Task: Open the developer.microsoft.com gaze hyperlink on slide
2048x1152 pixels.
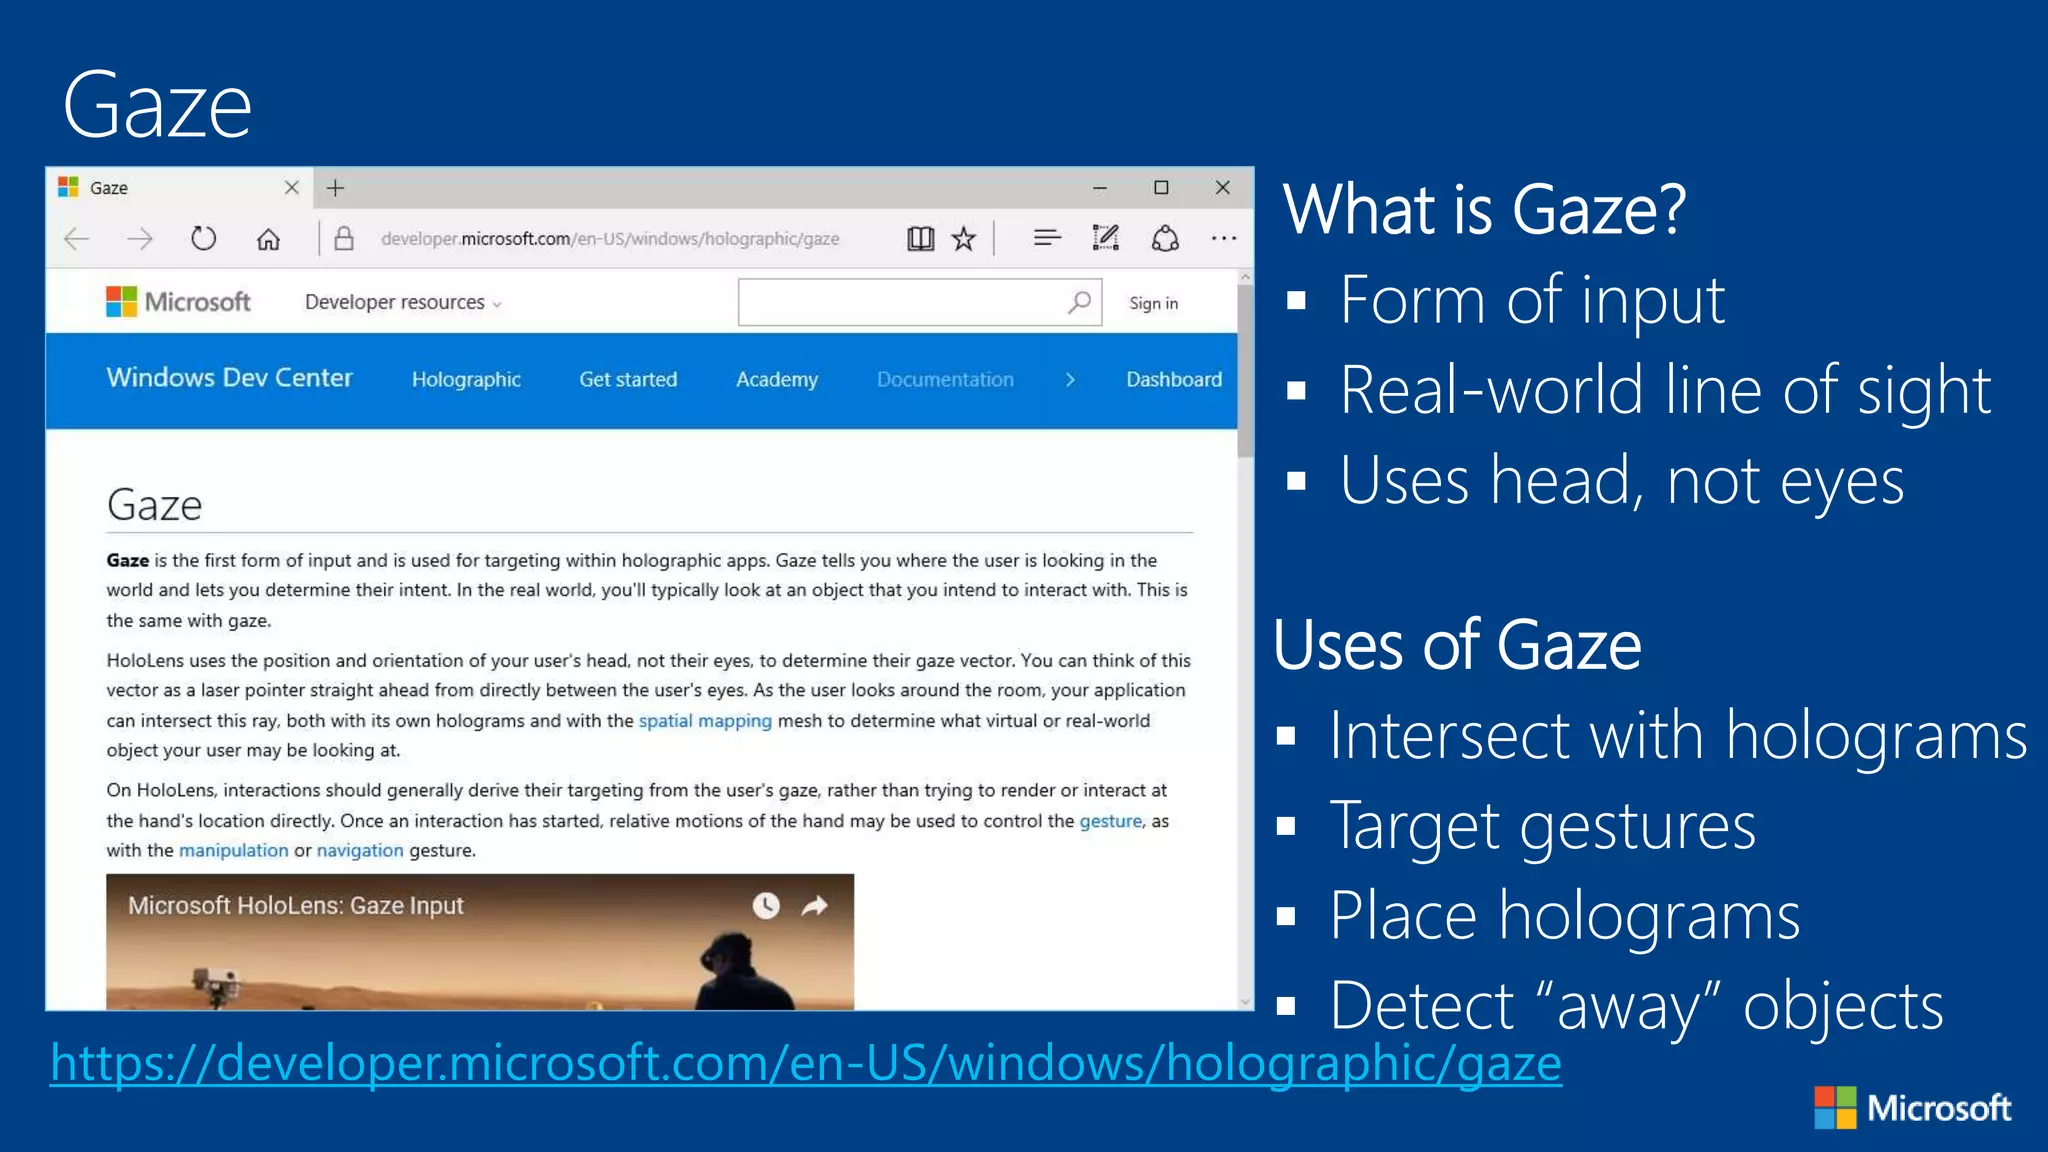Action: point(806,1062)
